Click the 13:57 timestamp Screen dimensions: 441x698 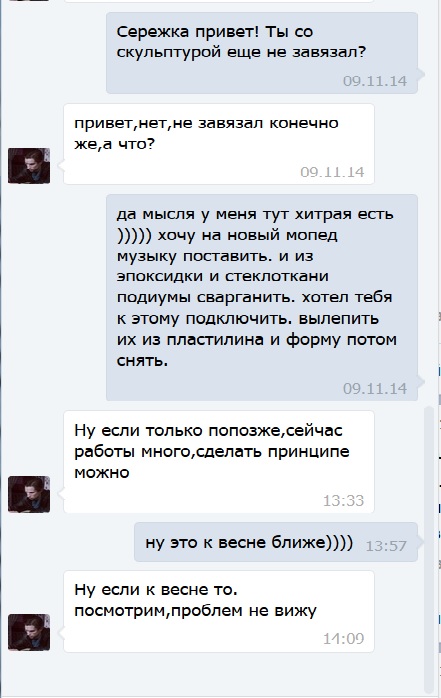point(386,546)
